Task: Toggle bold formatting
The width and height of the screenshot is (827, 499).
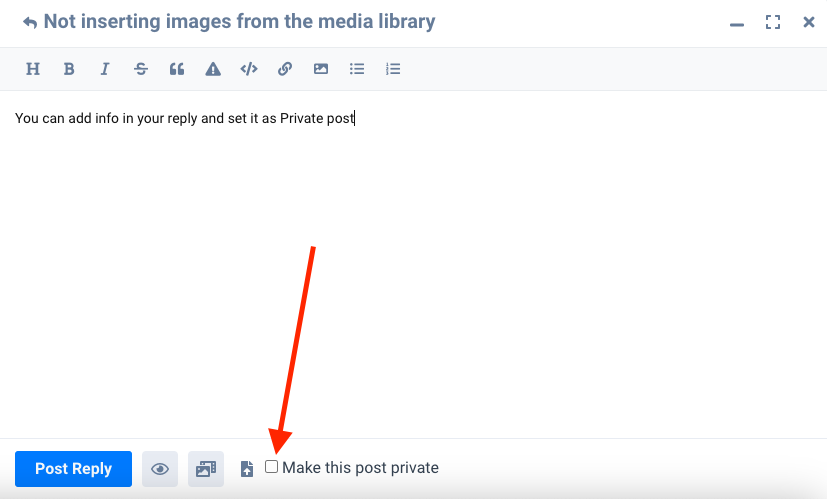Action: (x=69, y=69)
